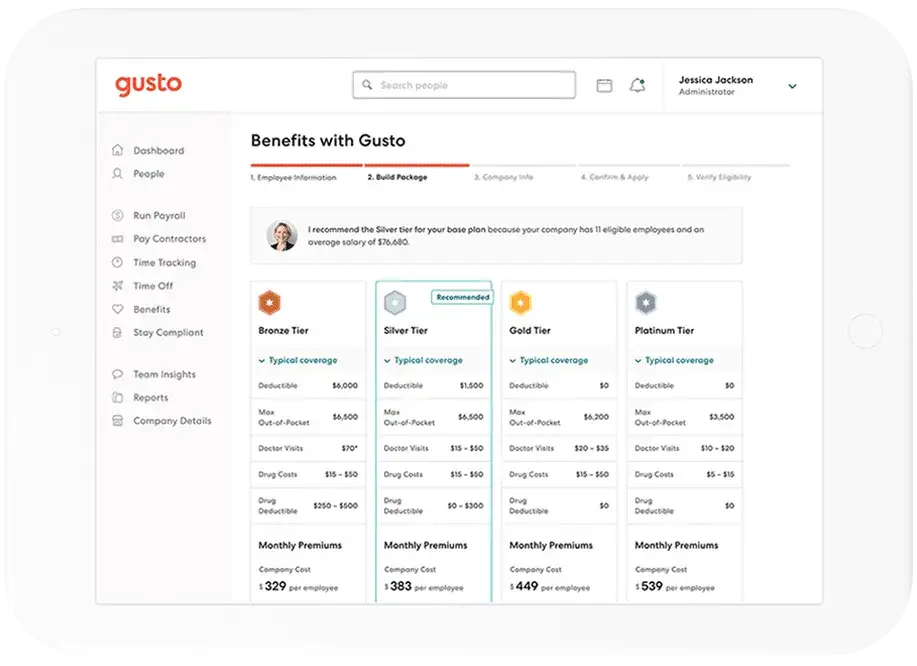Click the Team Insights chat icon
The height and width of the screenshot is (666, 917).
118,374
